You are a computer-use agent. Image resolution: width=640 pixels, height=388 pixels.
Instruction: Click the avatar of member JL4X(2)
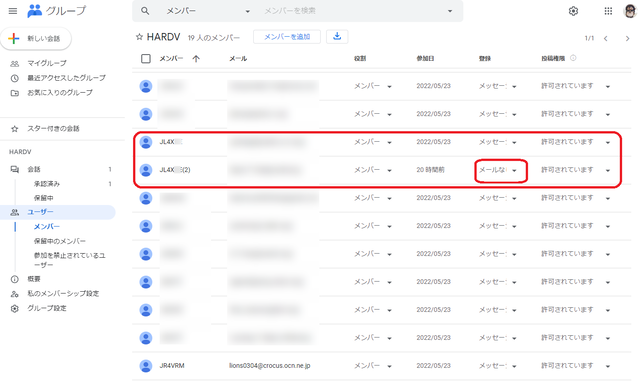tap(146, 170)
